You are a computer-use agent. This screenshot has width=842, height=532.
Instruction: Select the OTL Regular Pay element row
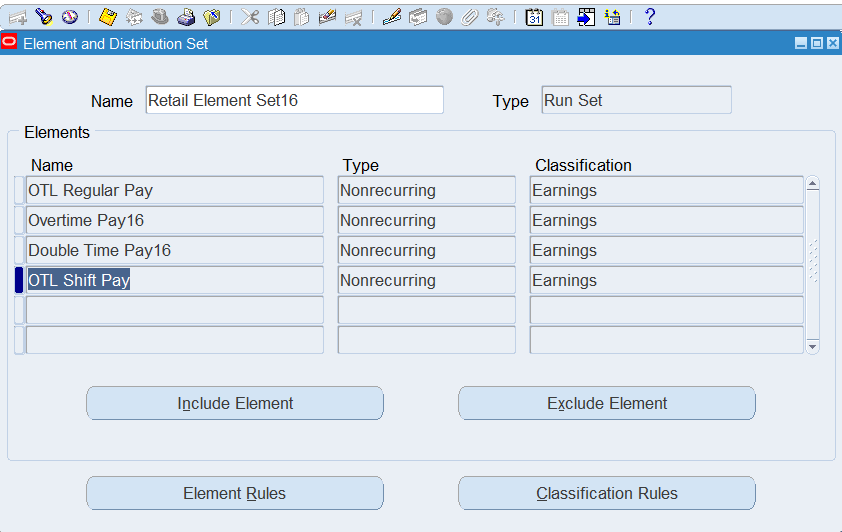point(175,191)
